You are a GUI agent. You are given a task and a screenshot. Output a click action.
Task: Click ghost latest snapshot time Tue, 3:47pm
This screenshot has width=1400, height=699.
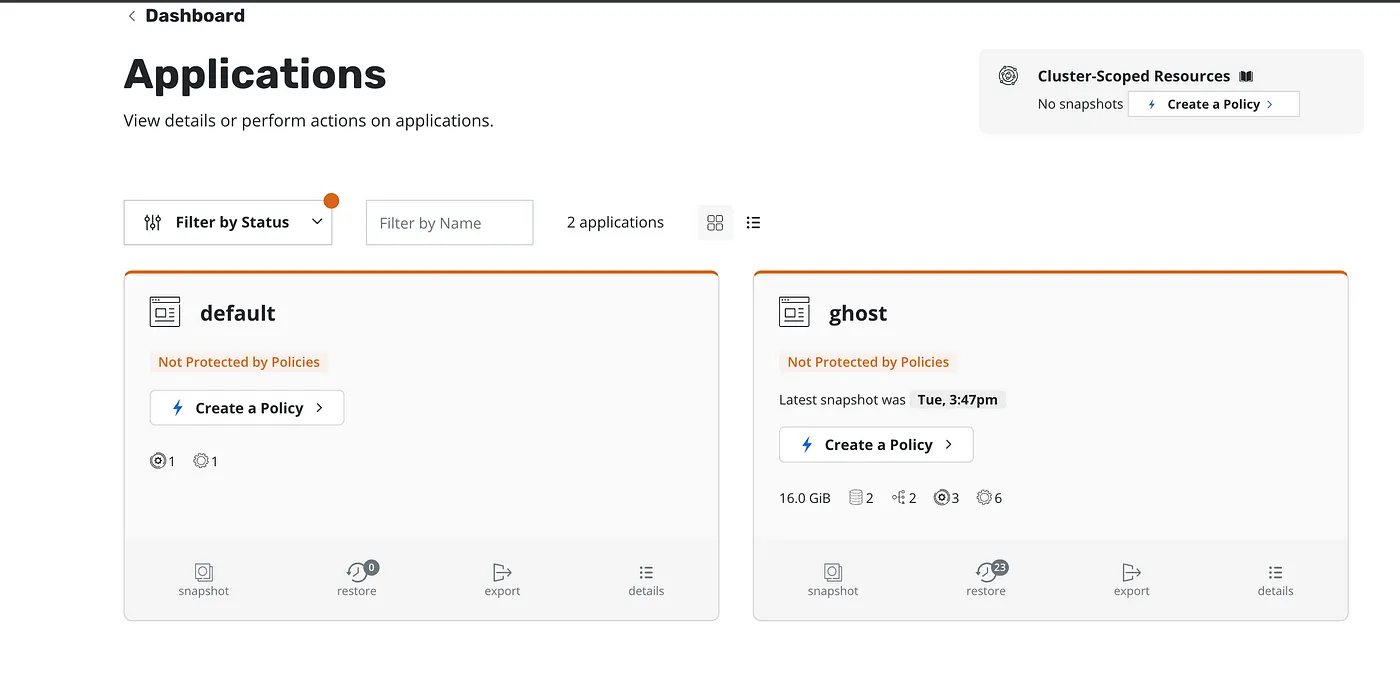[957, 400]
